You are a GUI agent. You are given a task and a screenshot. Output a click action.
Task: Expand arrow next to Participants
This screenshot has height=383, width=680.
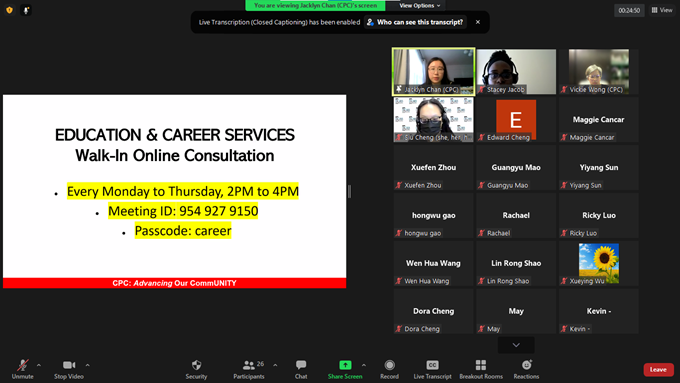pos(275,365)
